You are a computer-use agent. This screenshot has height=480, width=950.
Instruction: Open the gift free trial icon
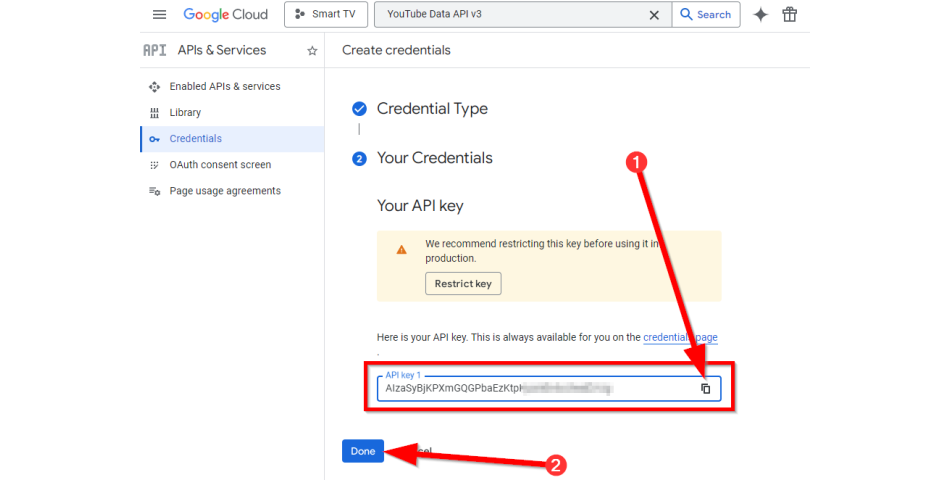pyautogui.click(x=790, y=15)
